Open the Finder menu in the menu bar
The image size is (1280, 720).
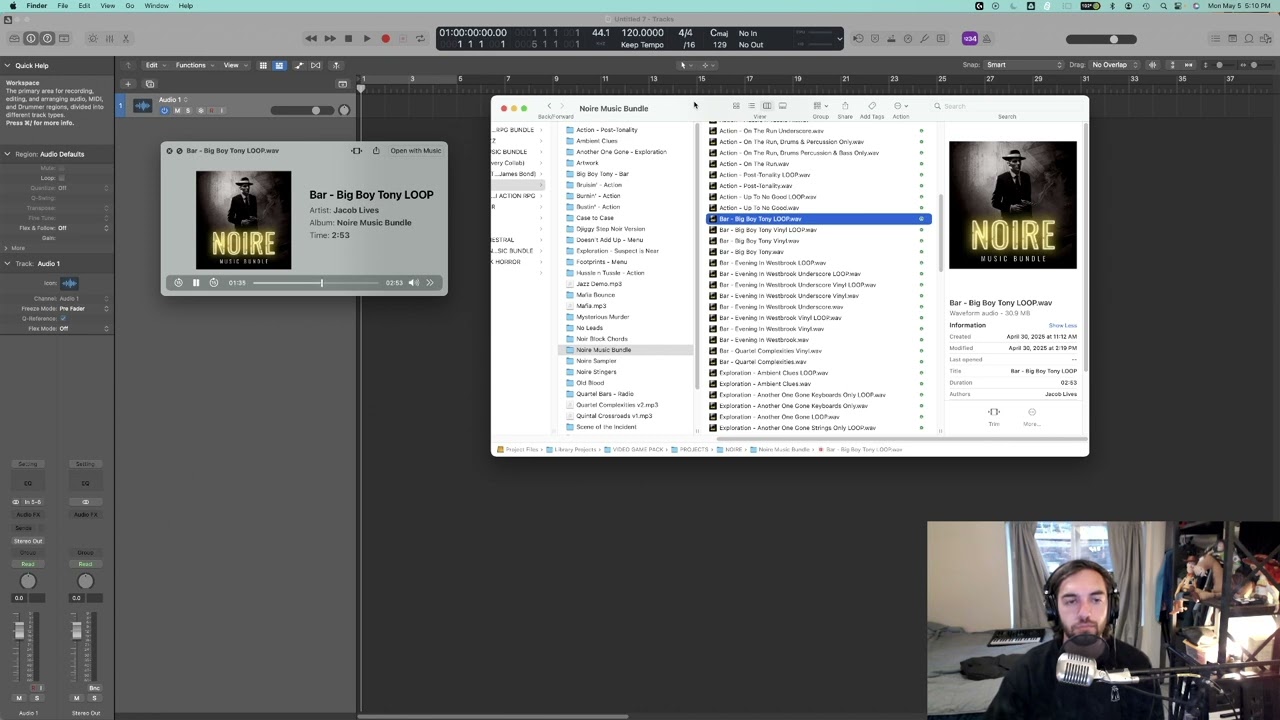(36, 6)
